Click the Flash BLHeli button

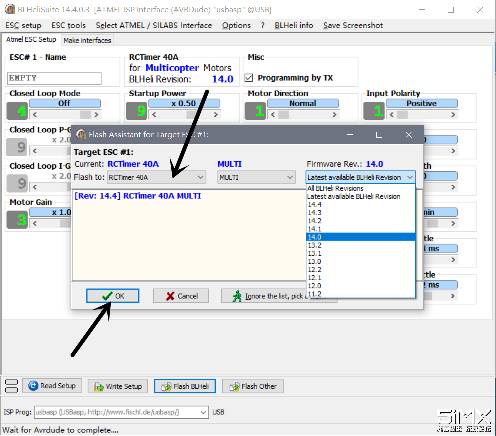(185, 386)
